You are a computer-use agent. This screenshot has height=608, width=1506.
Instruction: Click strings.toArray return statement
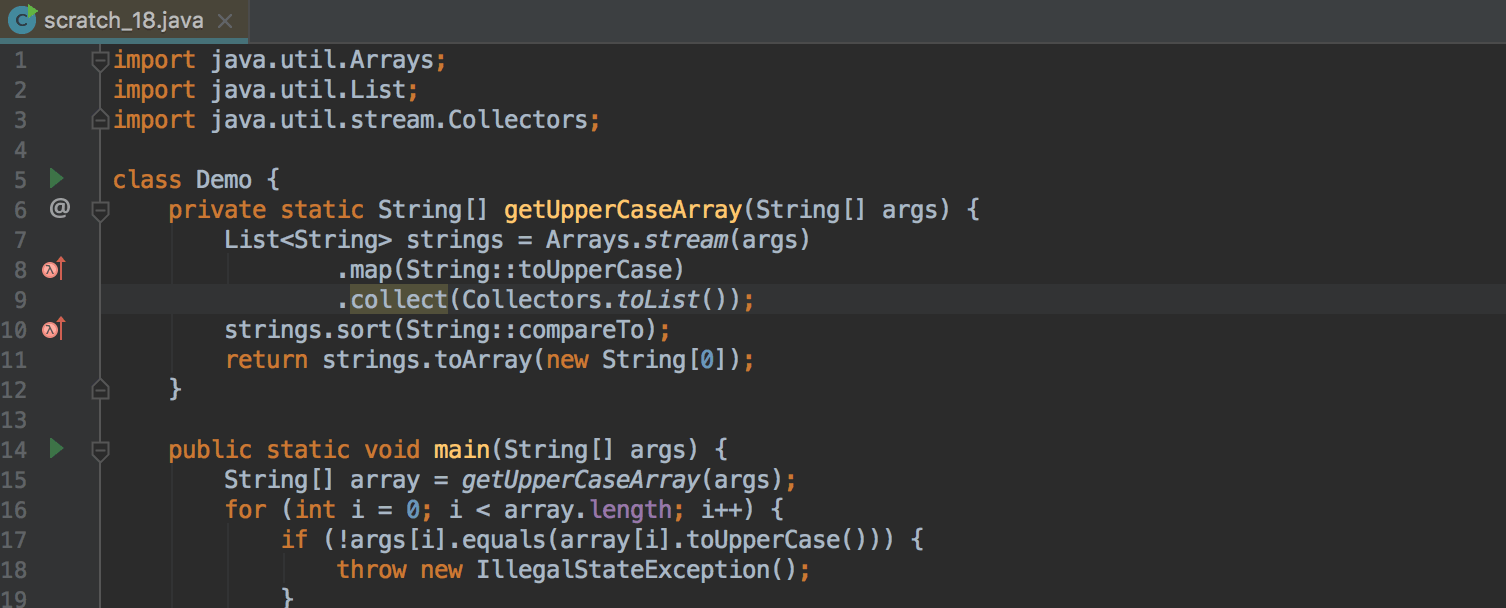(490, 359)
